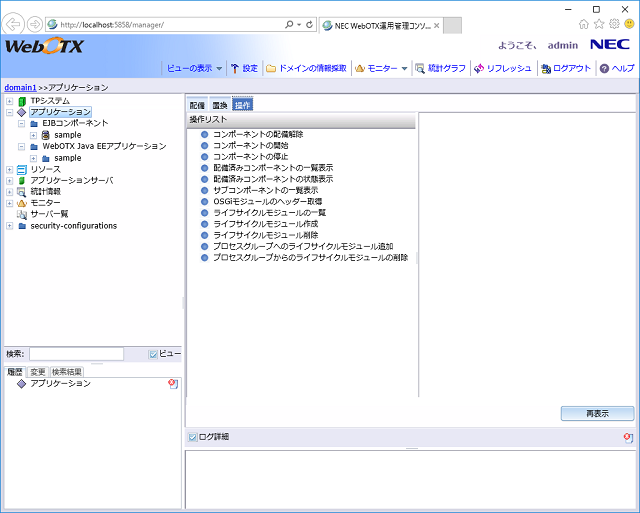Click the ログアウト logout icon

(545, 68)
